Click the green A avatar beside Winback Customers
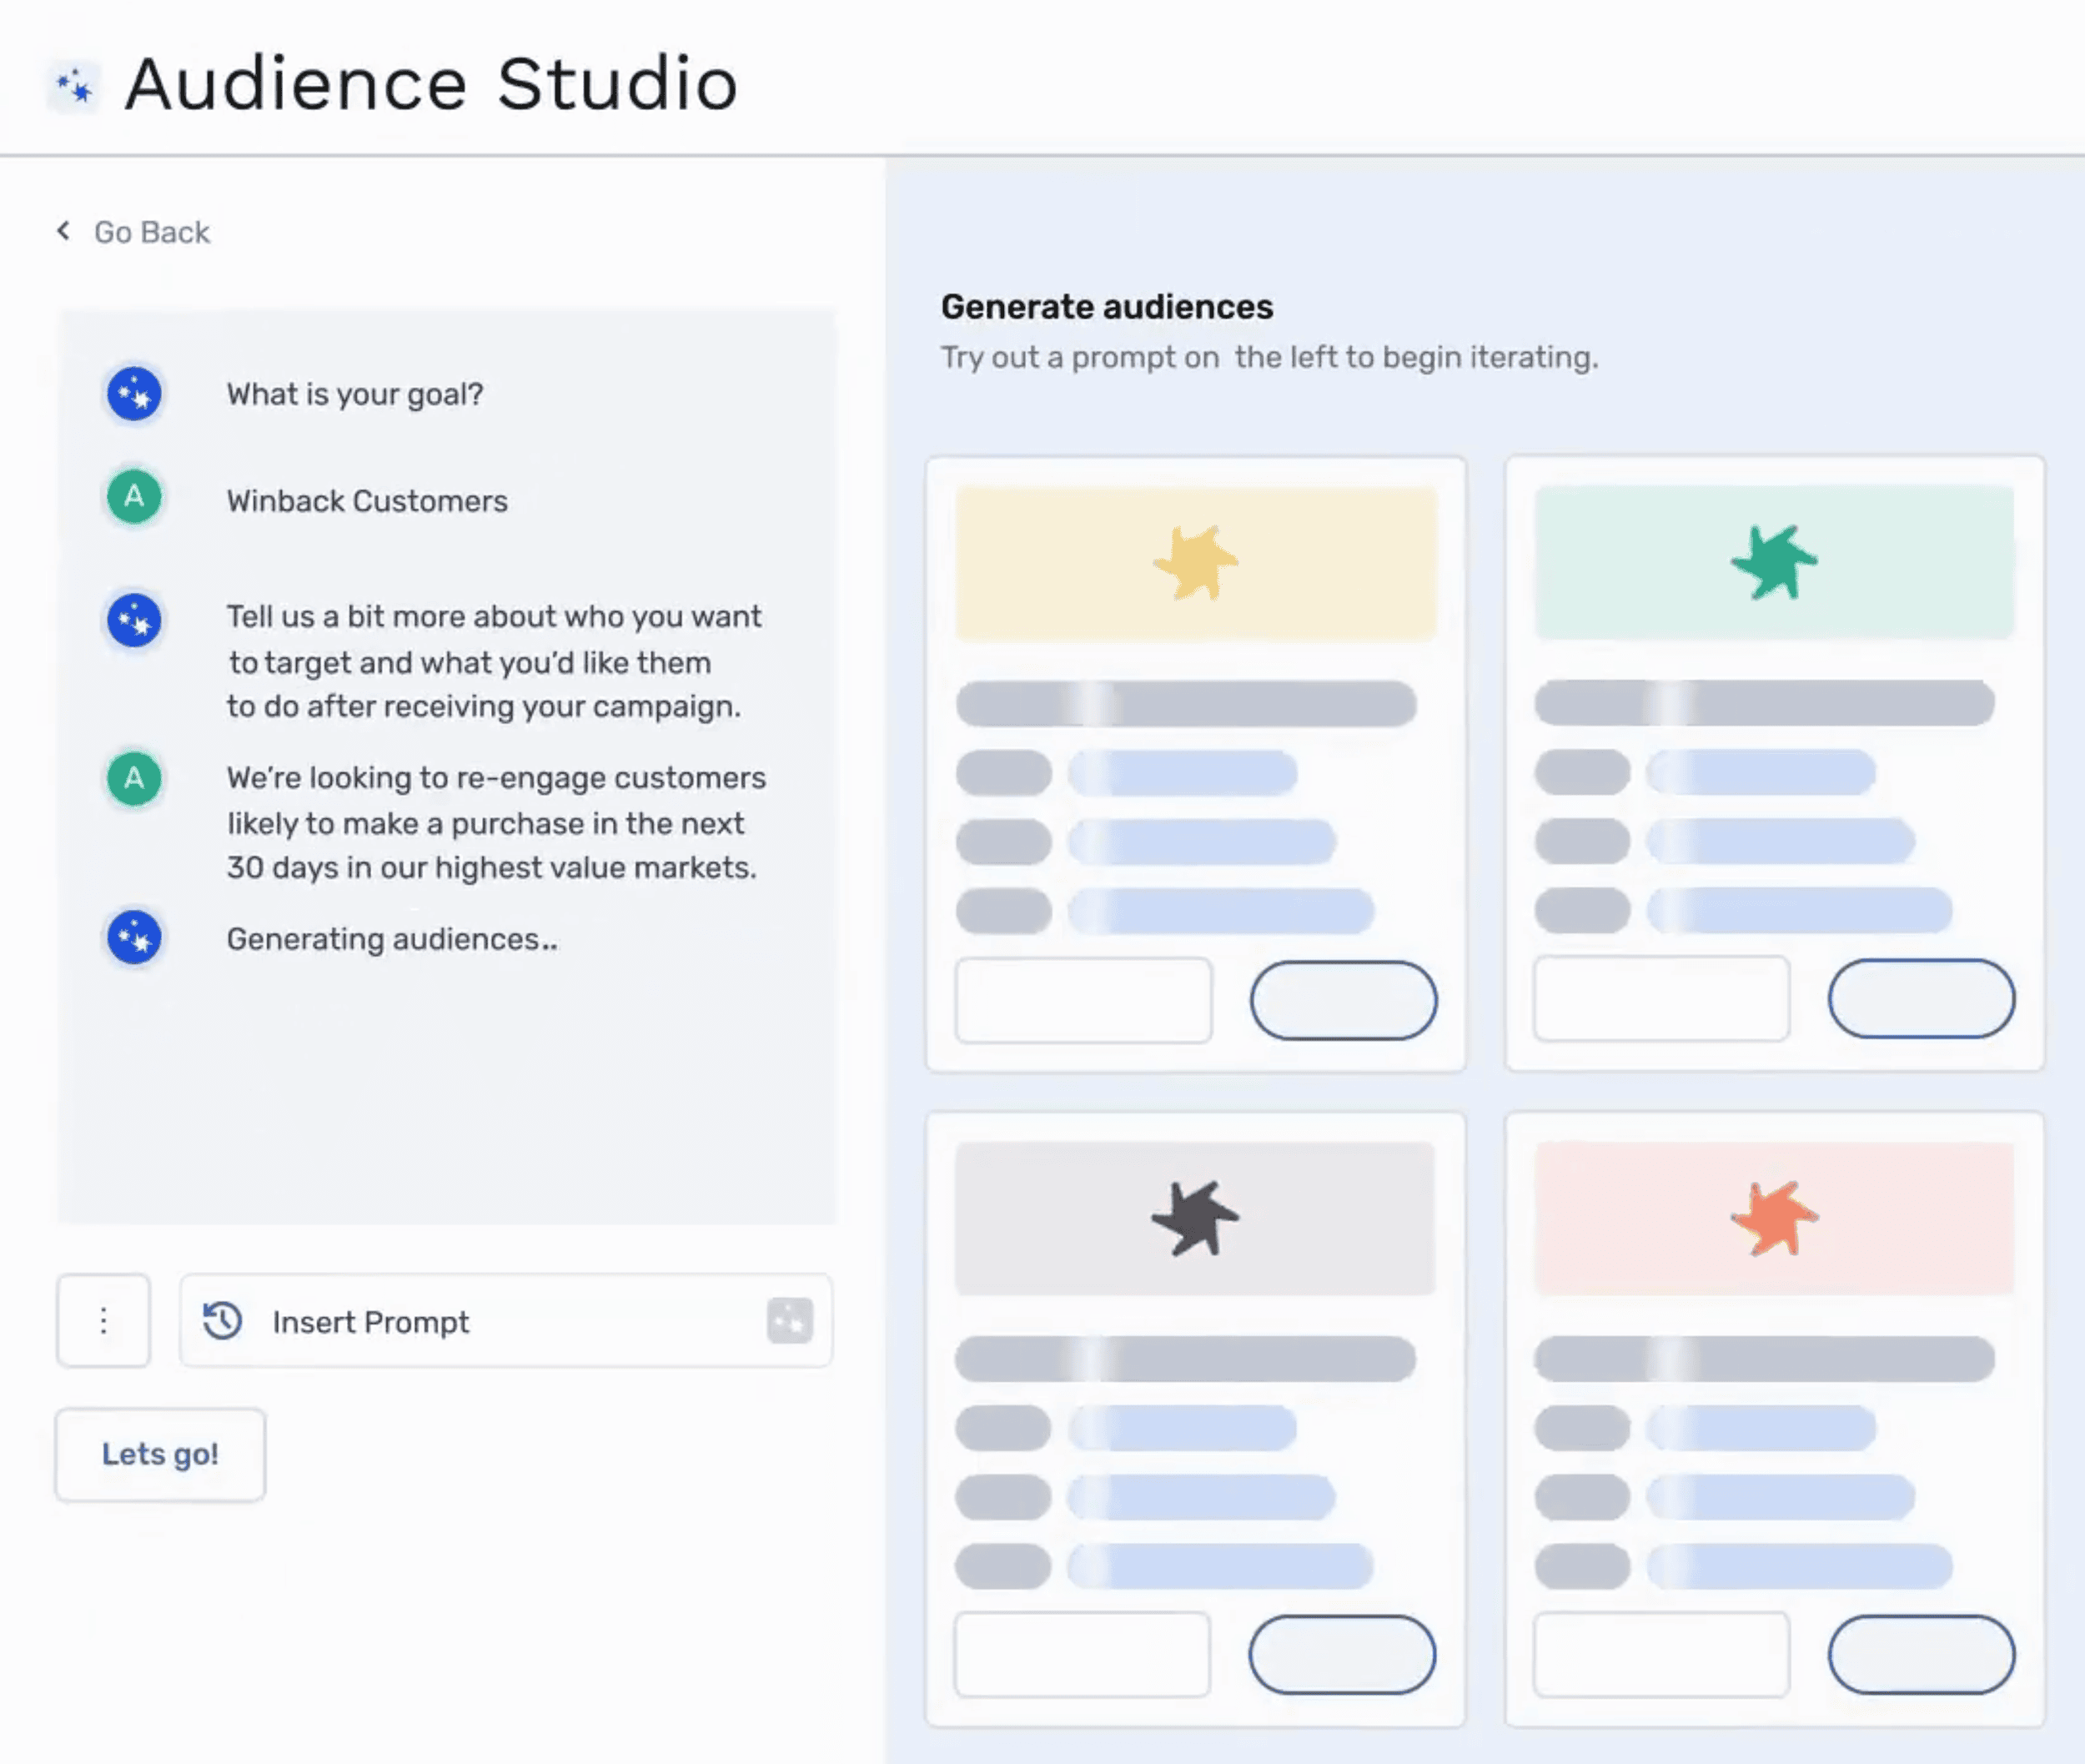 point(133,499)
